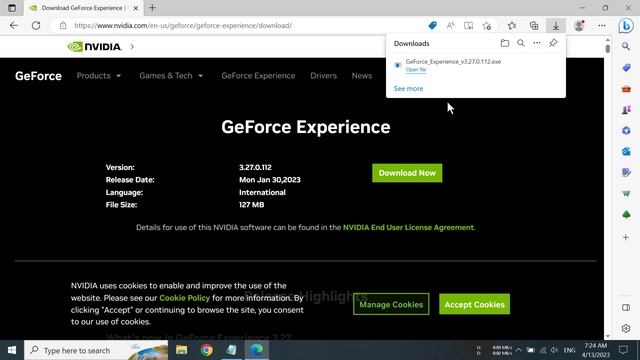
Task: Open NVIDIA End User License Agreement link
Action: 408,227
